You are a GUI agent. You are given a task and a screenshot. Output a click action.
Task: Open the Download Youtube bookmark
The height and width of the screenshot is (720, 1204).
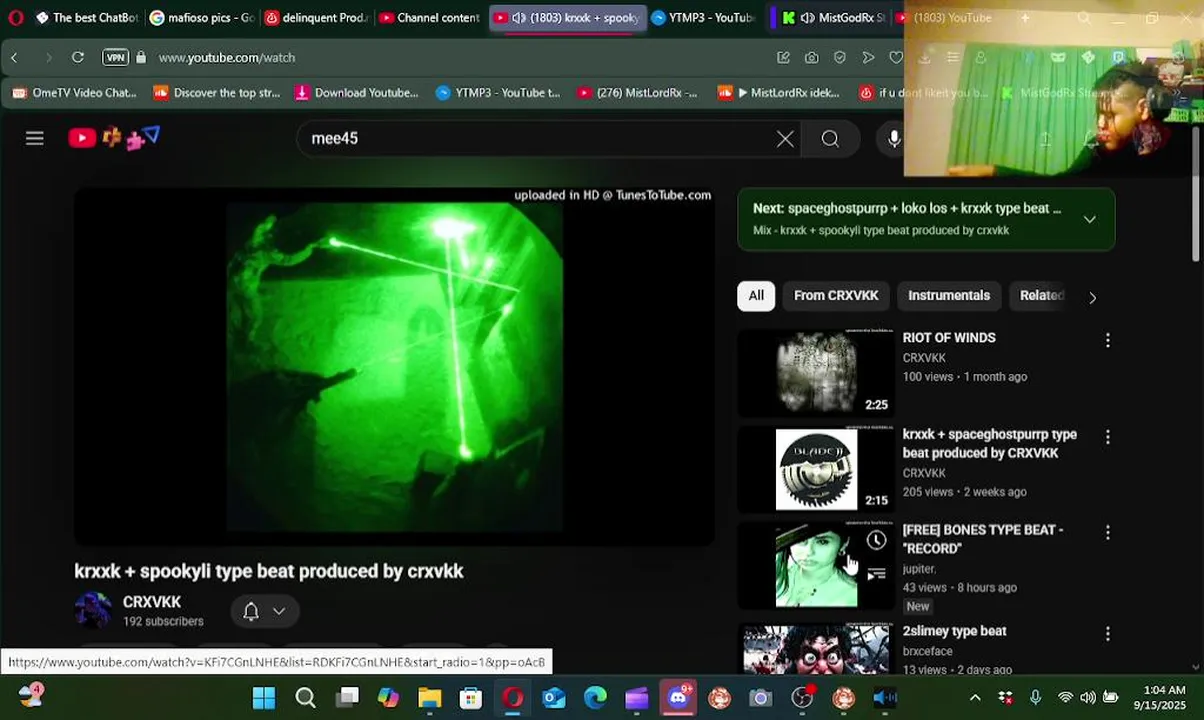coord(357,93)
